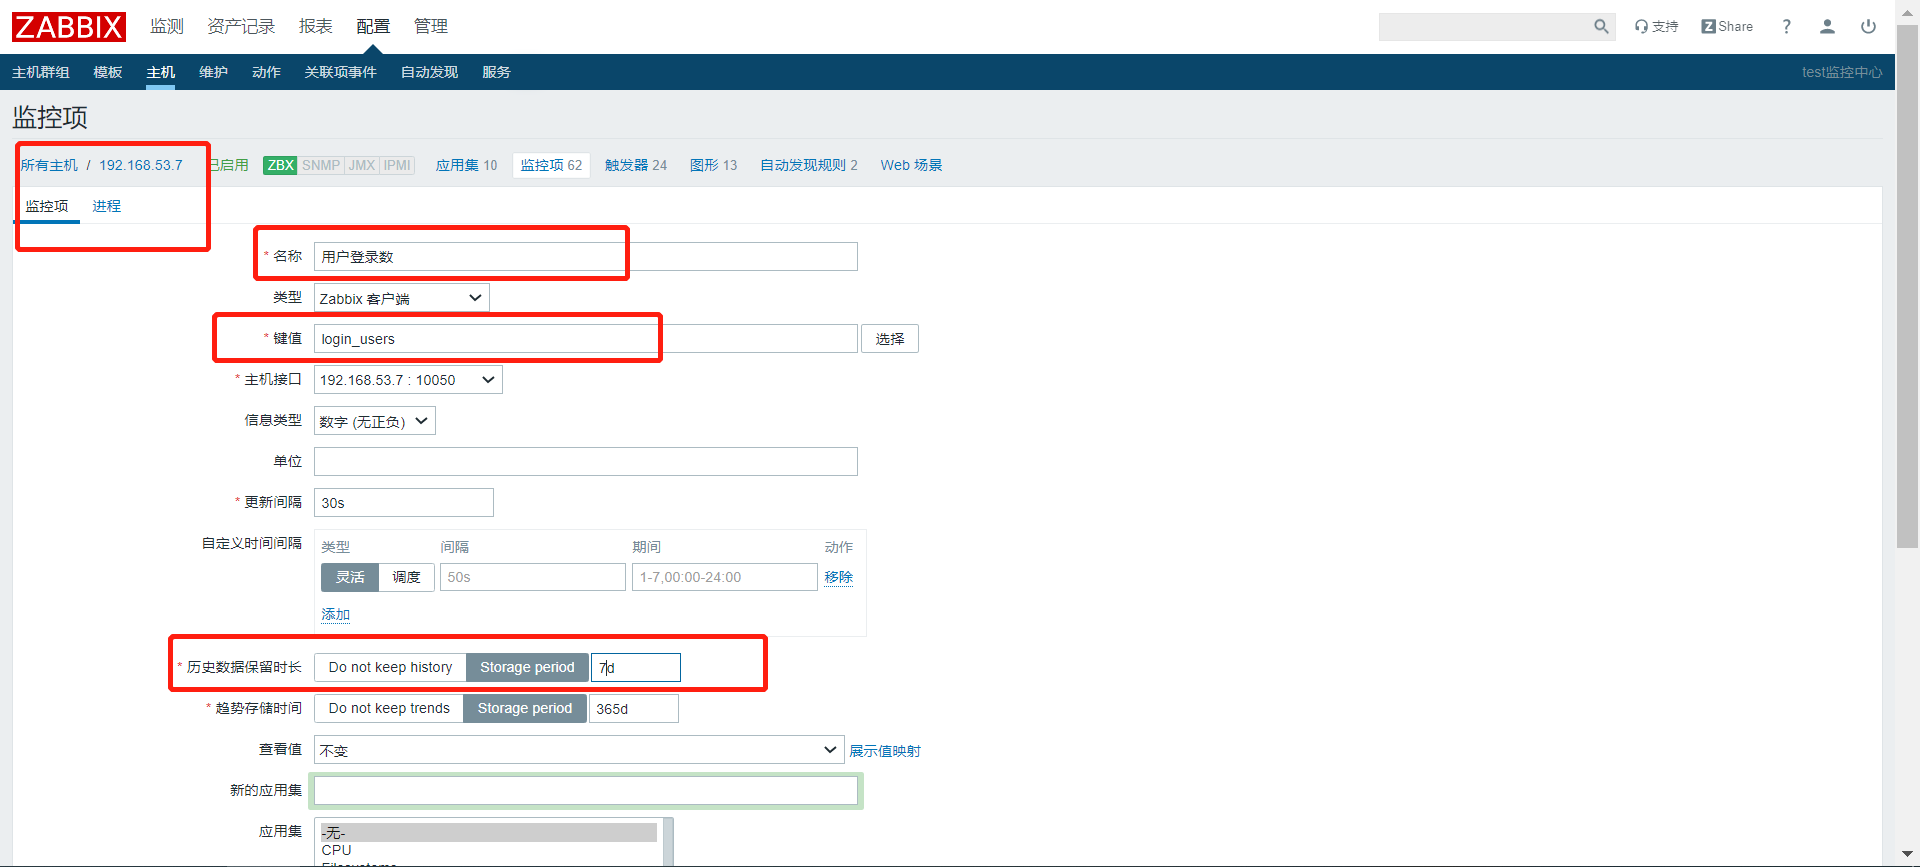The width and height of the screenshot is (1920, 867).
Task: Open 监测 top menu
Action: click(x=167, y=27)
